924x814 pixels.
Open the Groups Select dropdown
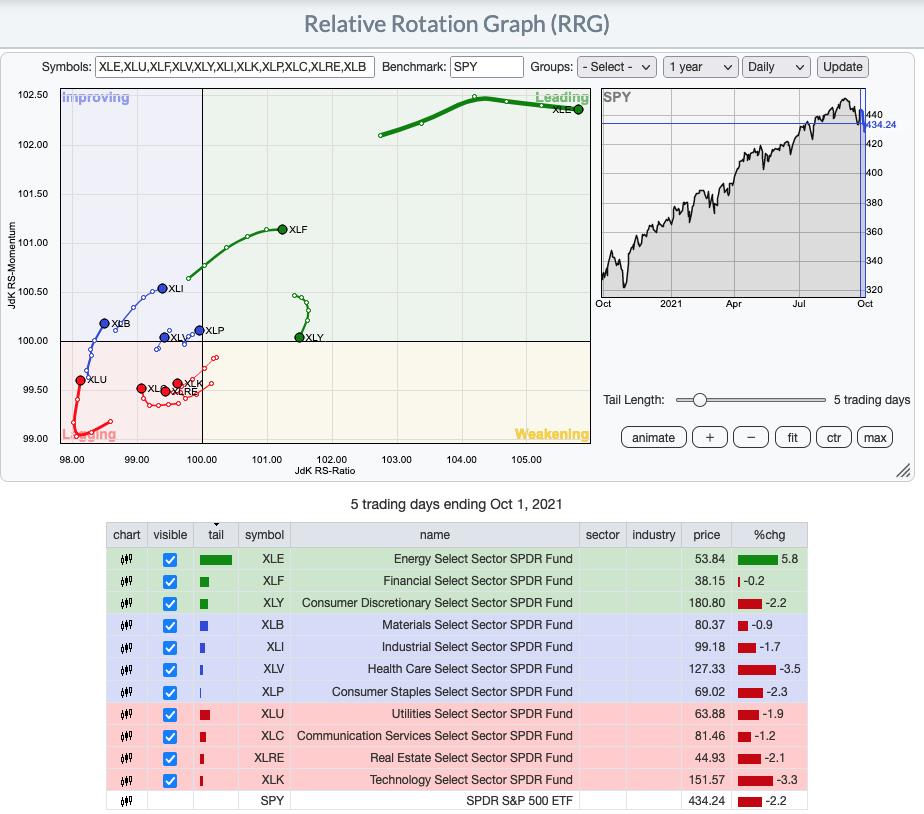616,67
